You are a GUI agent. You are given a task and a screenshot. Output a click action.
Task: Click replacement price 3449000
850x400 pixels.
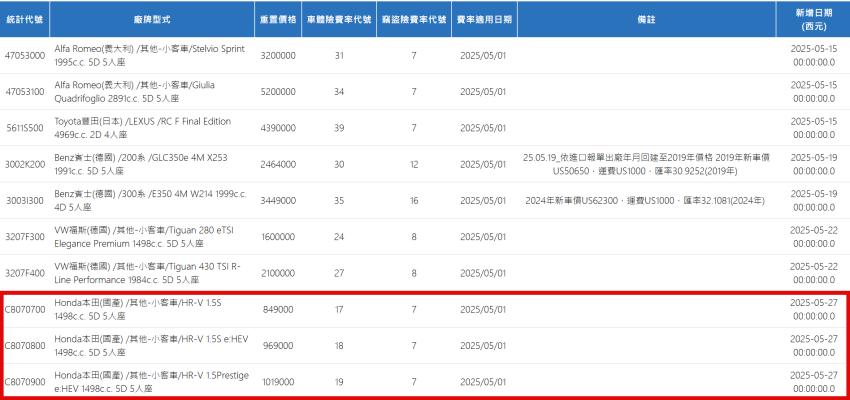coord(278,201)
